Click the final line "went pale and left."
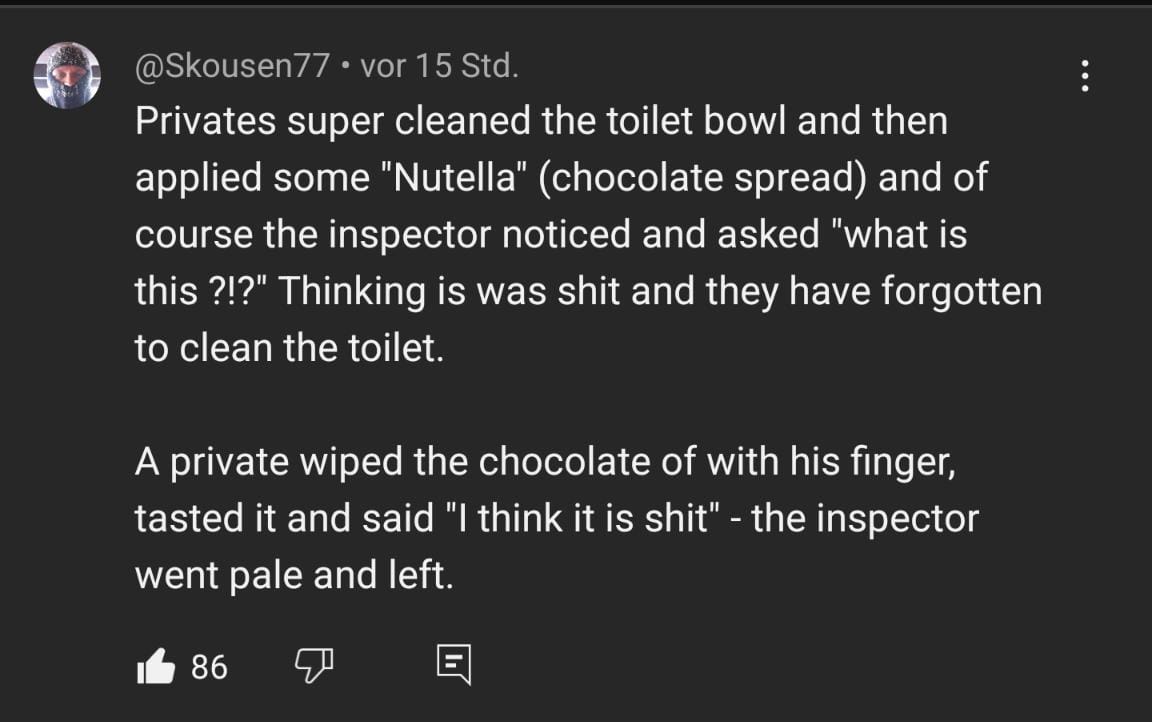This screenshot has width=1152, height=722. pos(294,575)
